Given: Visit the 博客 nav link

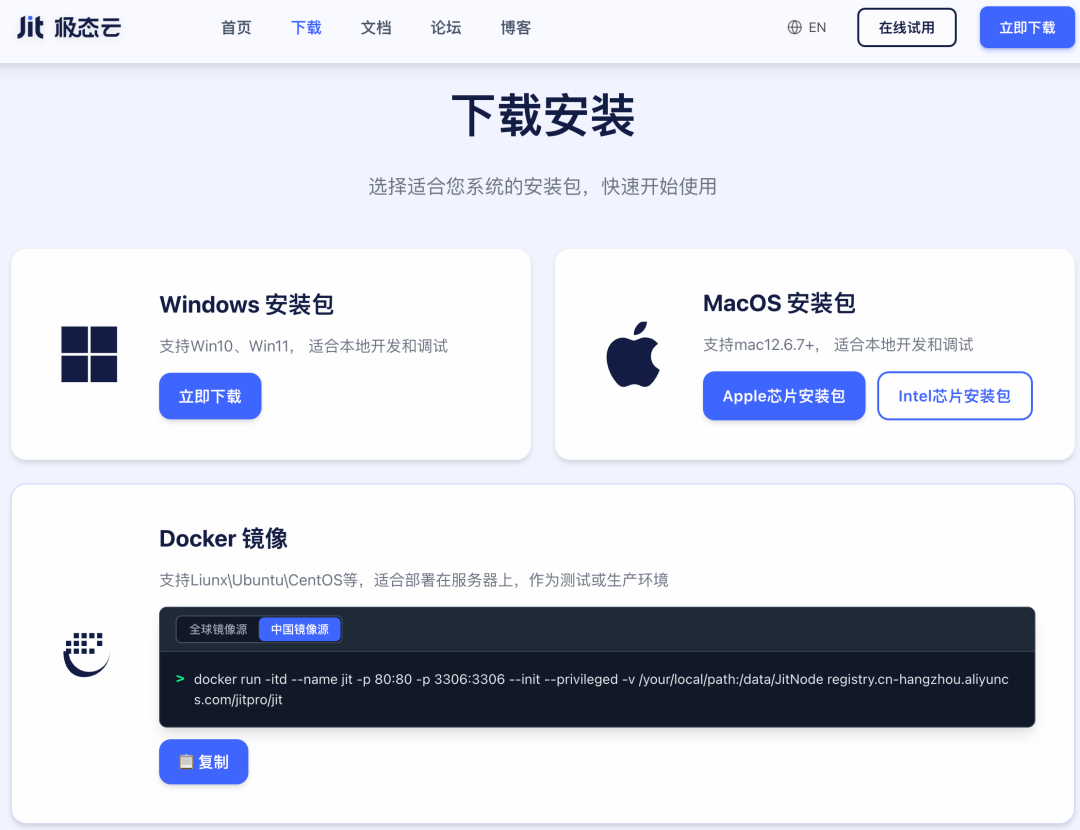Looking at the screenshot, I should coord(515,28).
